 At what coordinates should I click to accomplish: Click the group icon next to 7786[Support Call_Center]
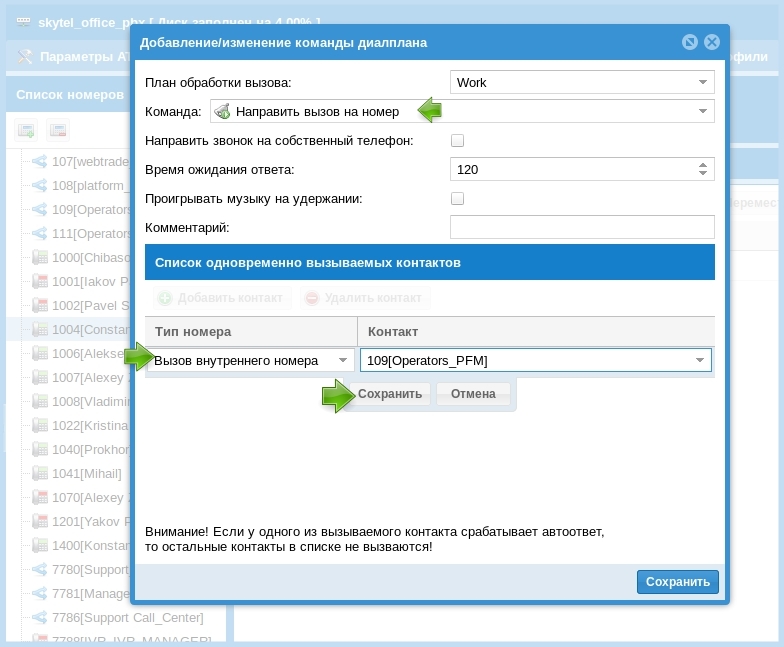(x=41, y=617)
